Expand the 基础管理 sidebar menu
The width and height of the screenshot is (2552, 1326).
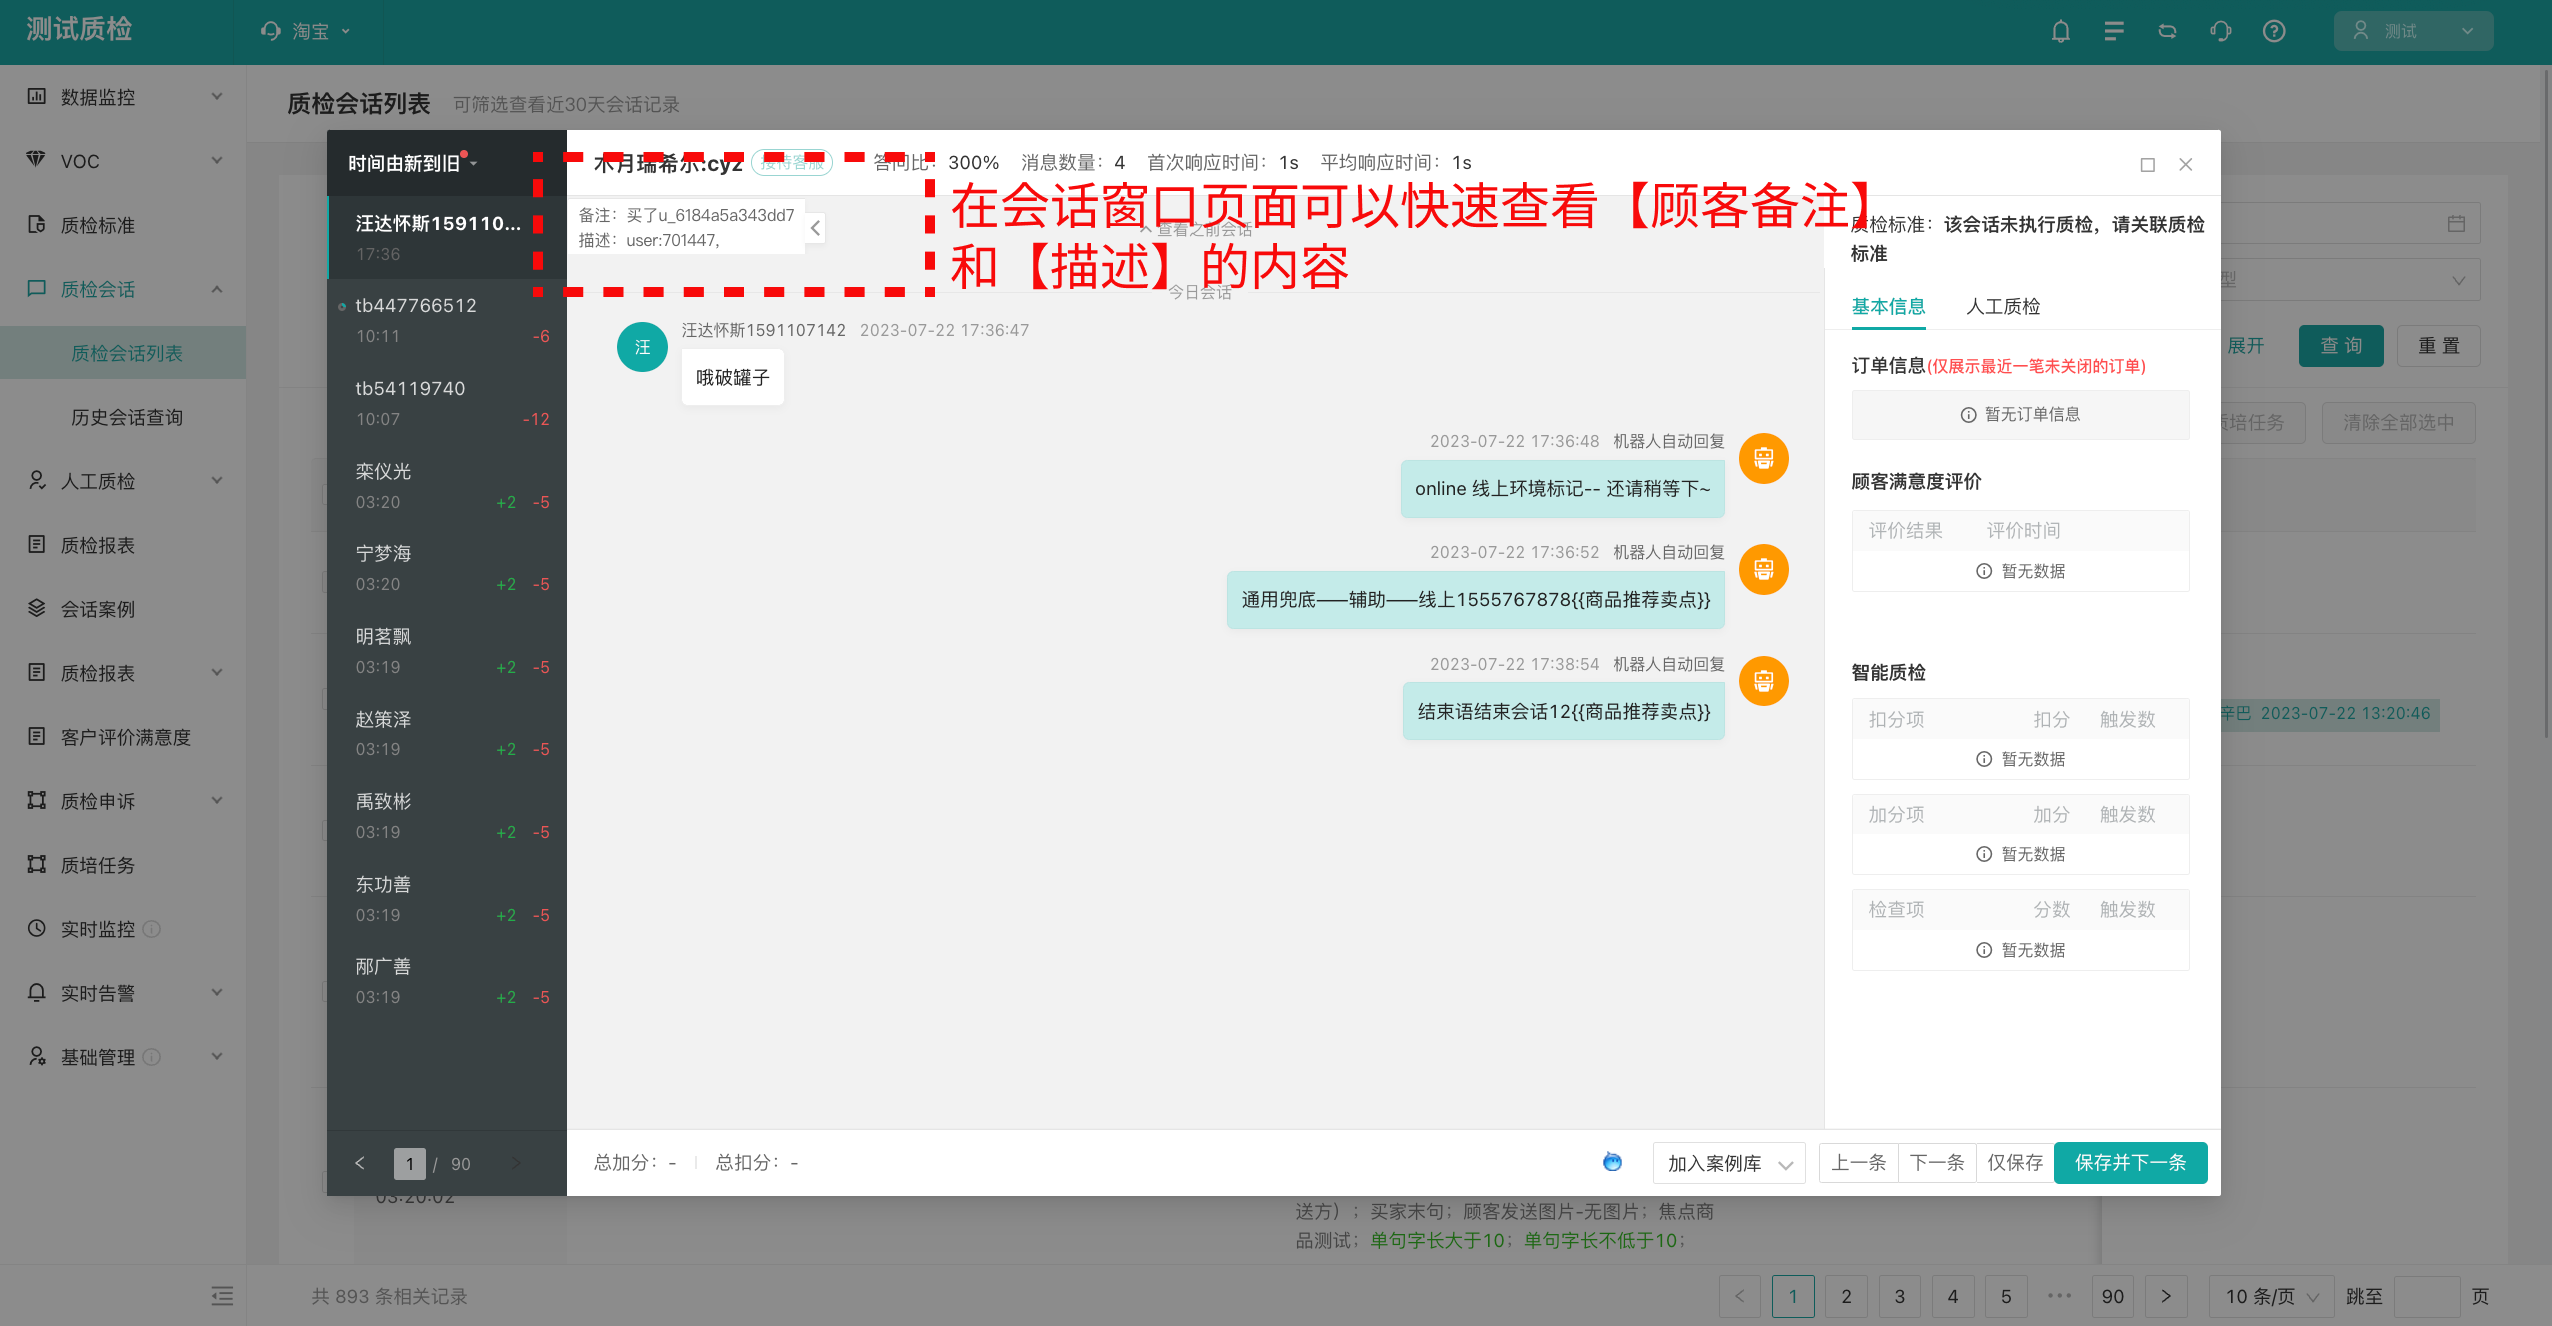pos(123,1057)
